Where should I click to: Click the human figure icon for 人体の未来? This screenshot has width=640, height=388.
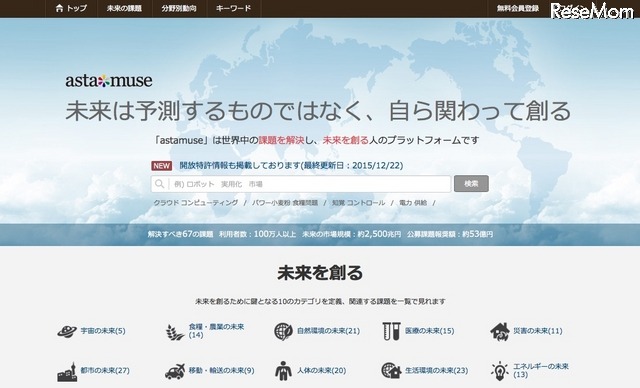click(283, 371)
